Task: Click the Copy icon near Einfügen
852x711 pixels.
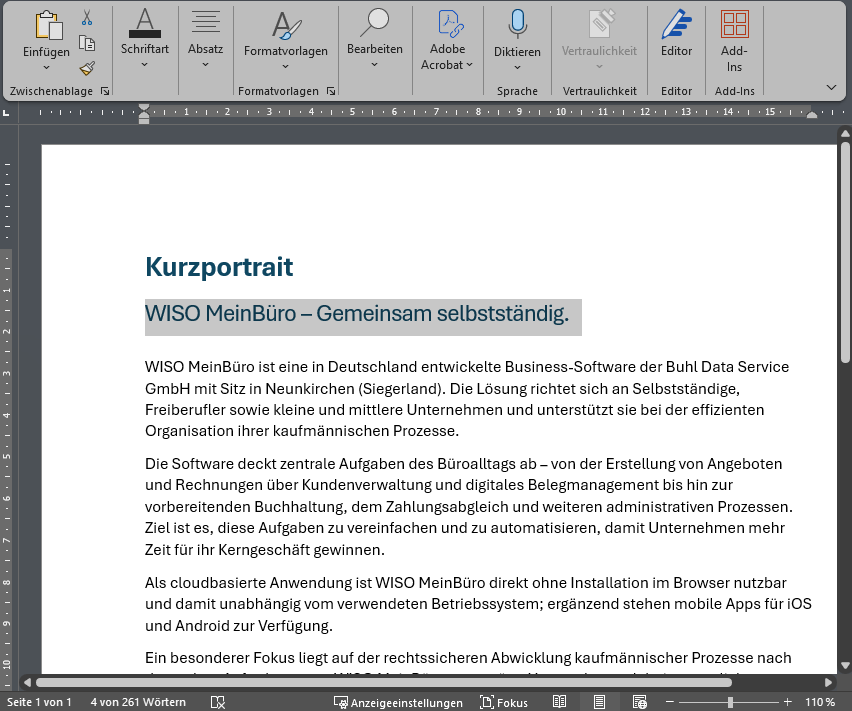Action: (87, 43)
